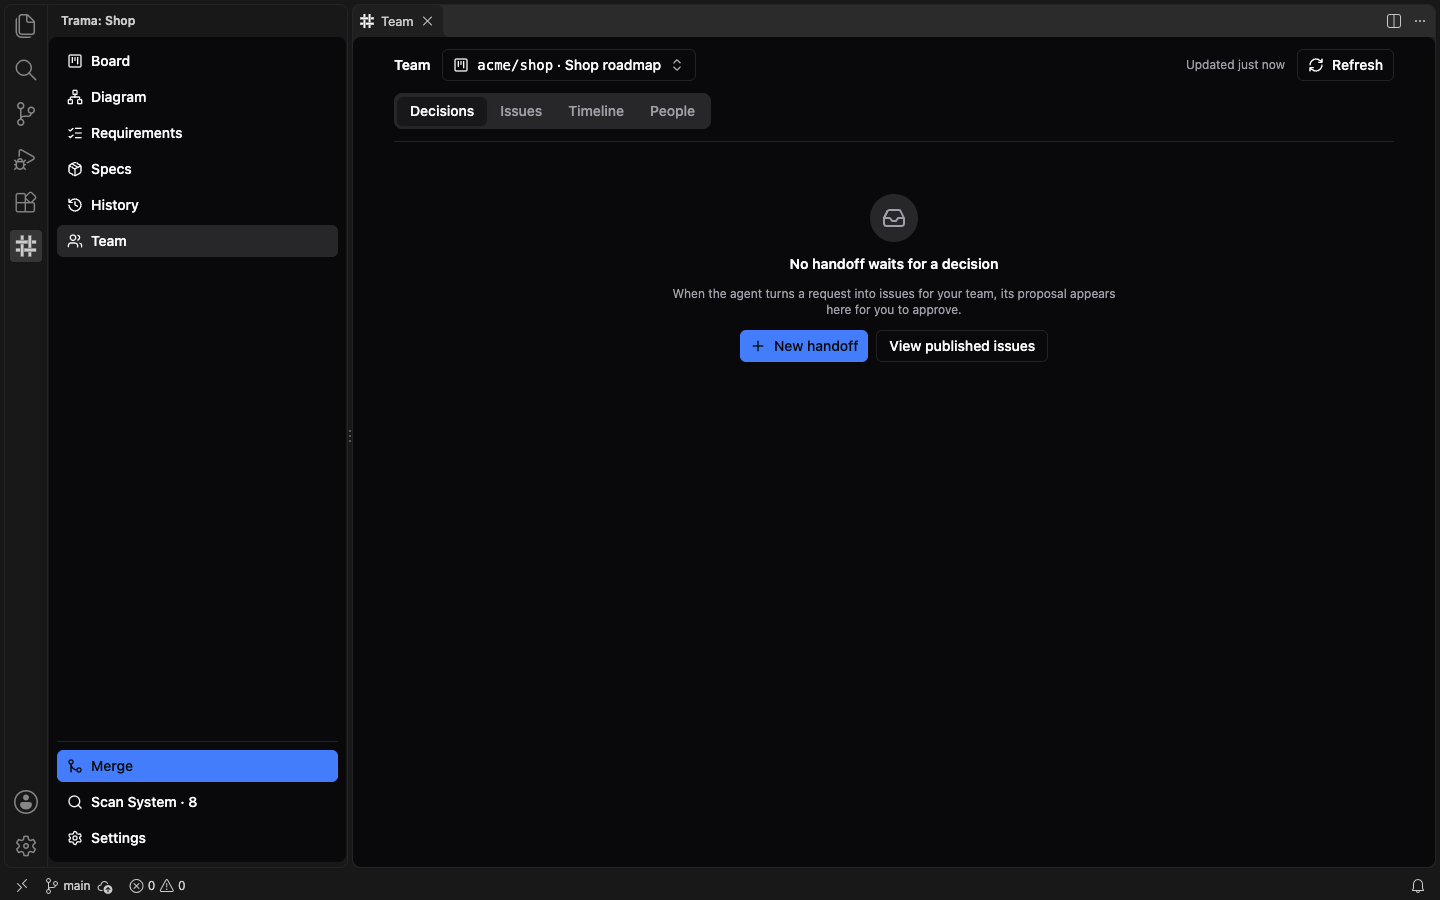This screenshot has width=1440, height=900.
Task: Click the New handoff button
Action: (x=804, y=346)
